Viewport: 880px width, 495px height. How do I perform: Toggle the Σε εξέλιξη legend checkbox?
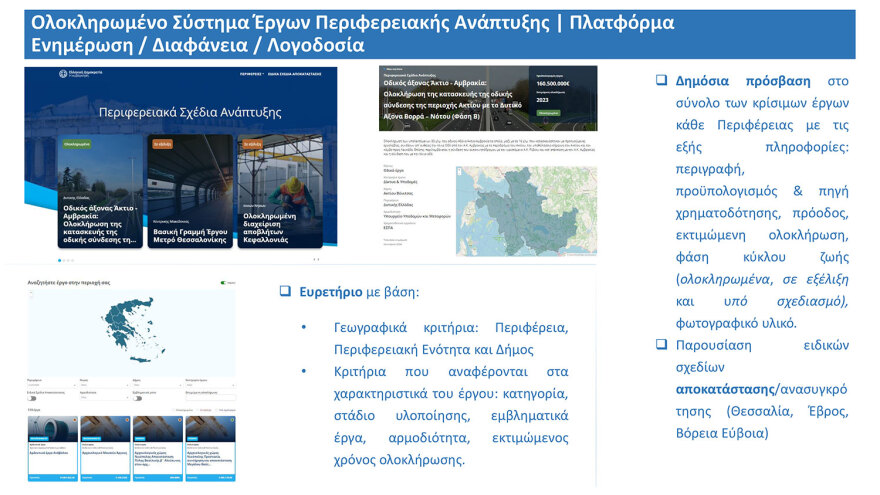tap(198, 410)
